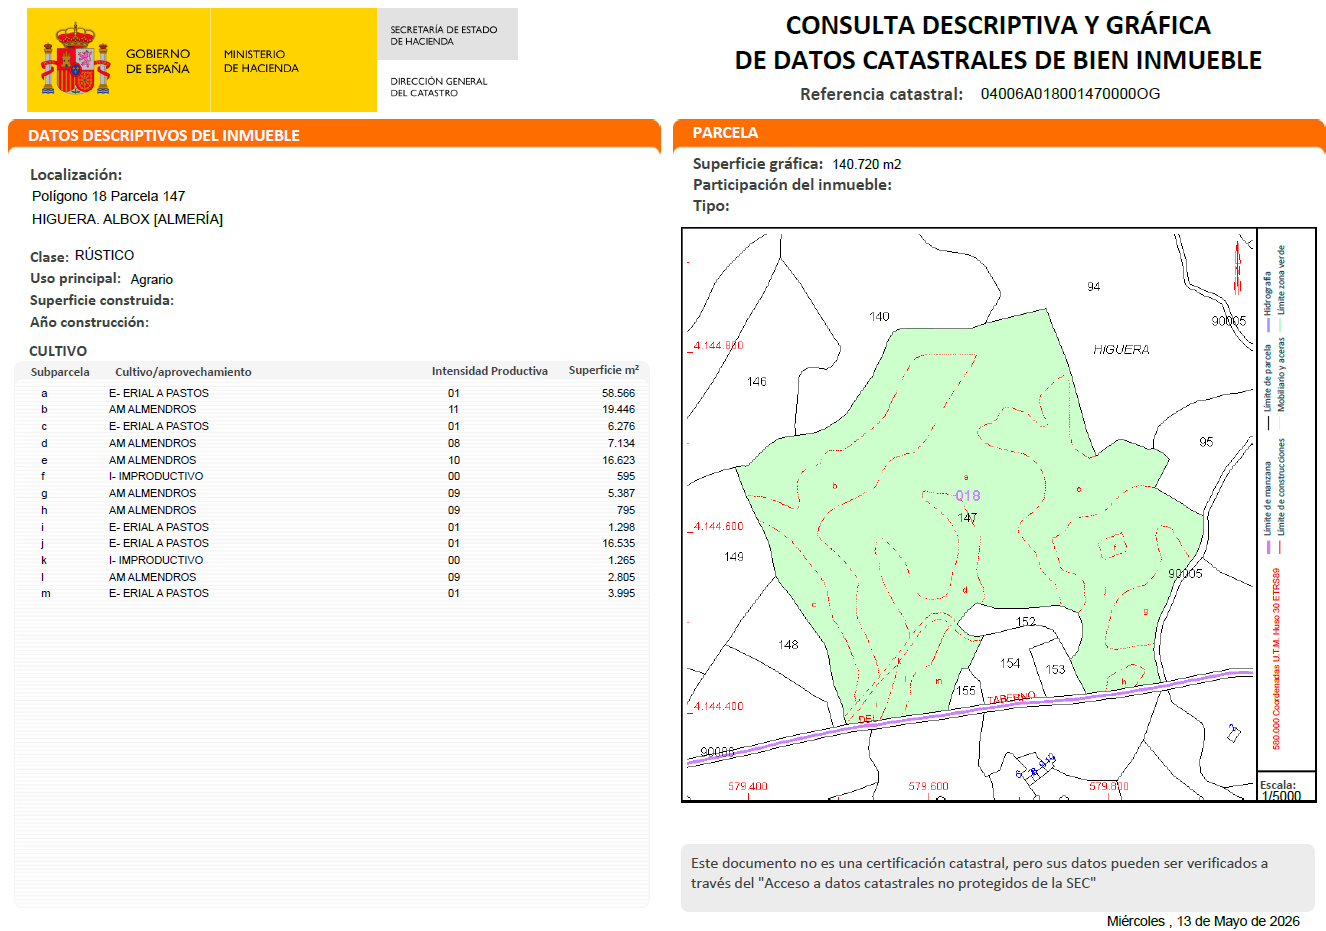Click 'DIRECCIÓN GENERAL DEL CATASTRO' text

pos(439,87)
